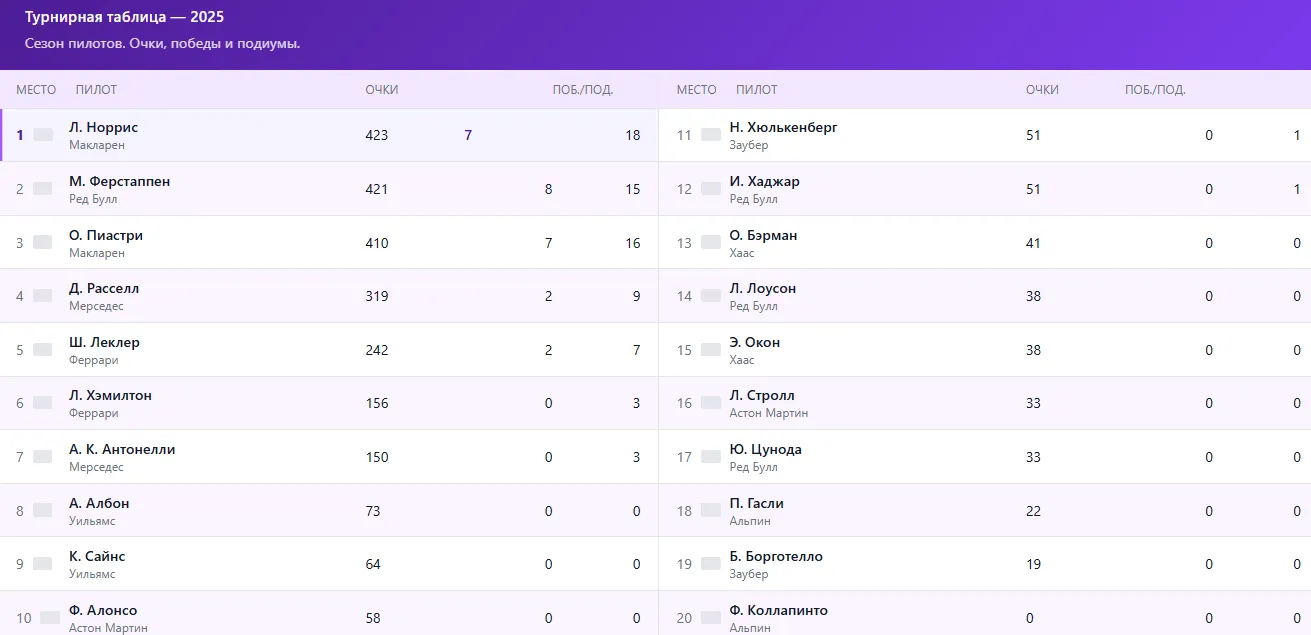Select driver name А. Албон
This screenshot has height=635, width=1311.
(99, 503)
